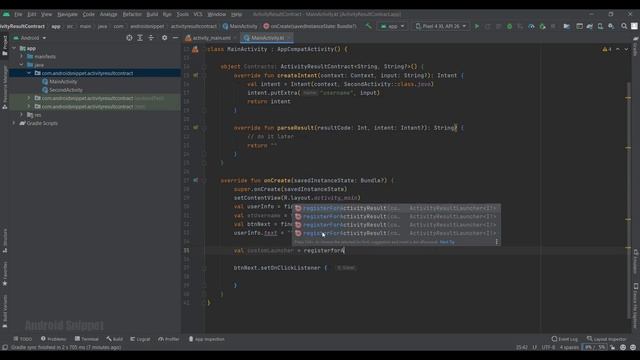
Task: Click the gutter icon beside class MainActivity
Action: 195,49
